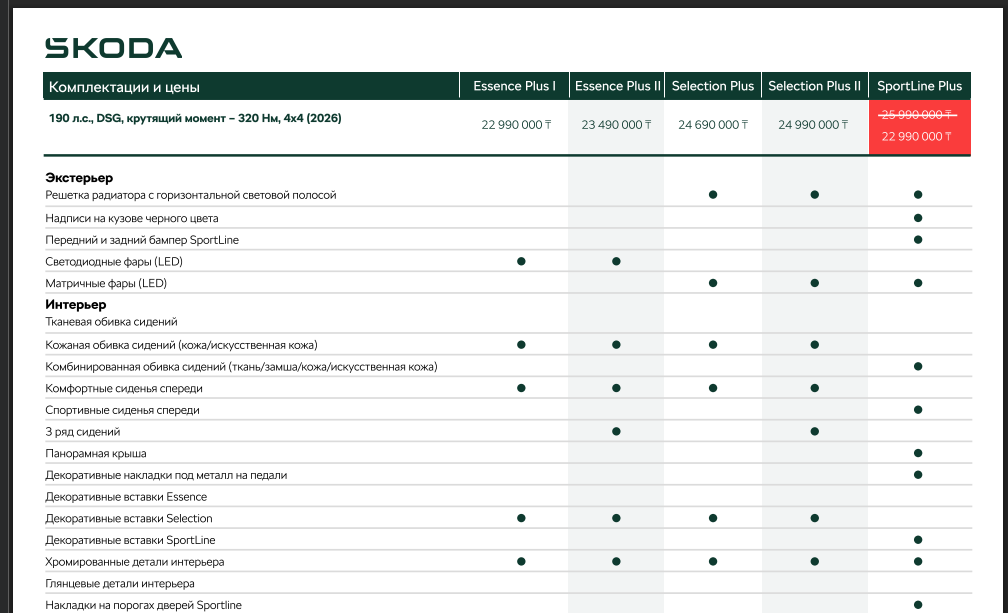
Task: Click 'Декоративные вставки Essence' row label
Action: click(126, 497)
